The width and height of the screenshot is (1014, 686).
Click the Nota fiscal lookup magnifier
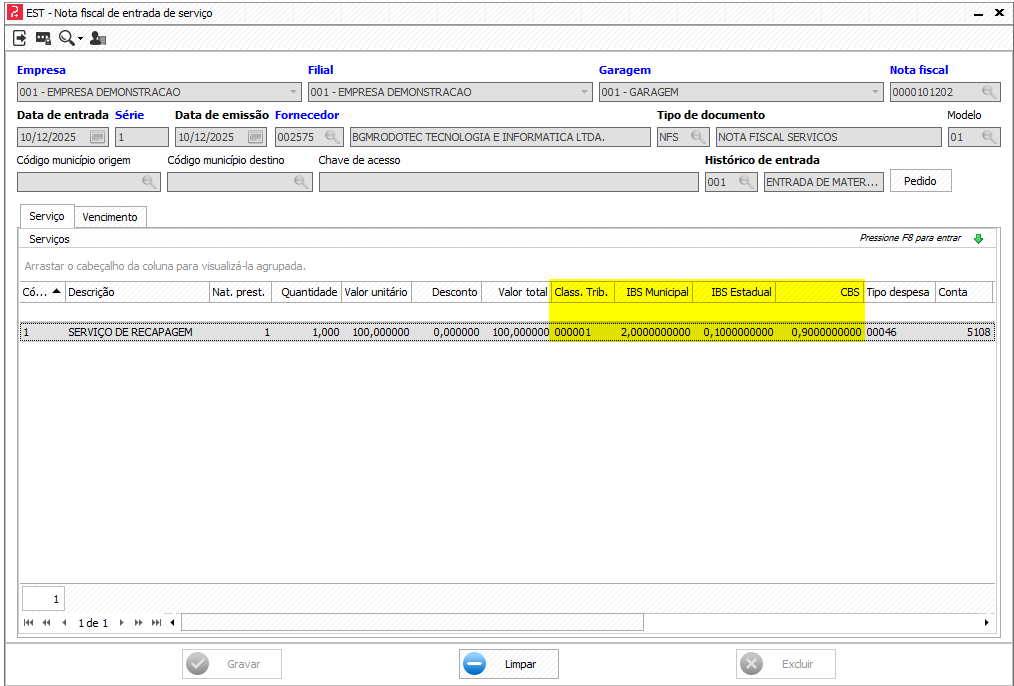989,92
